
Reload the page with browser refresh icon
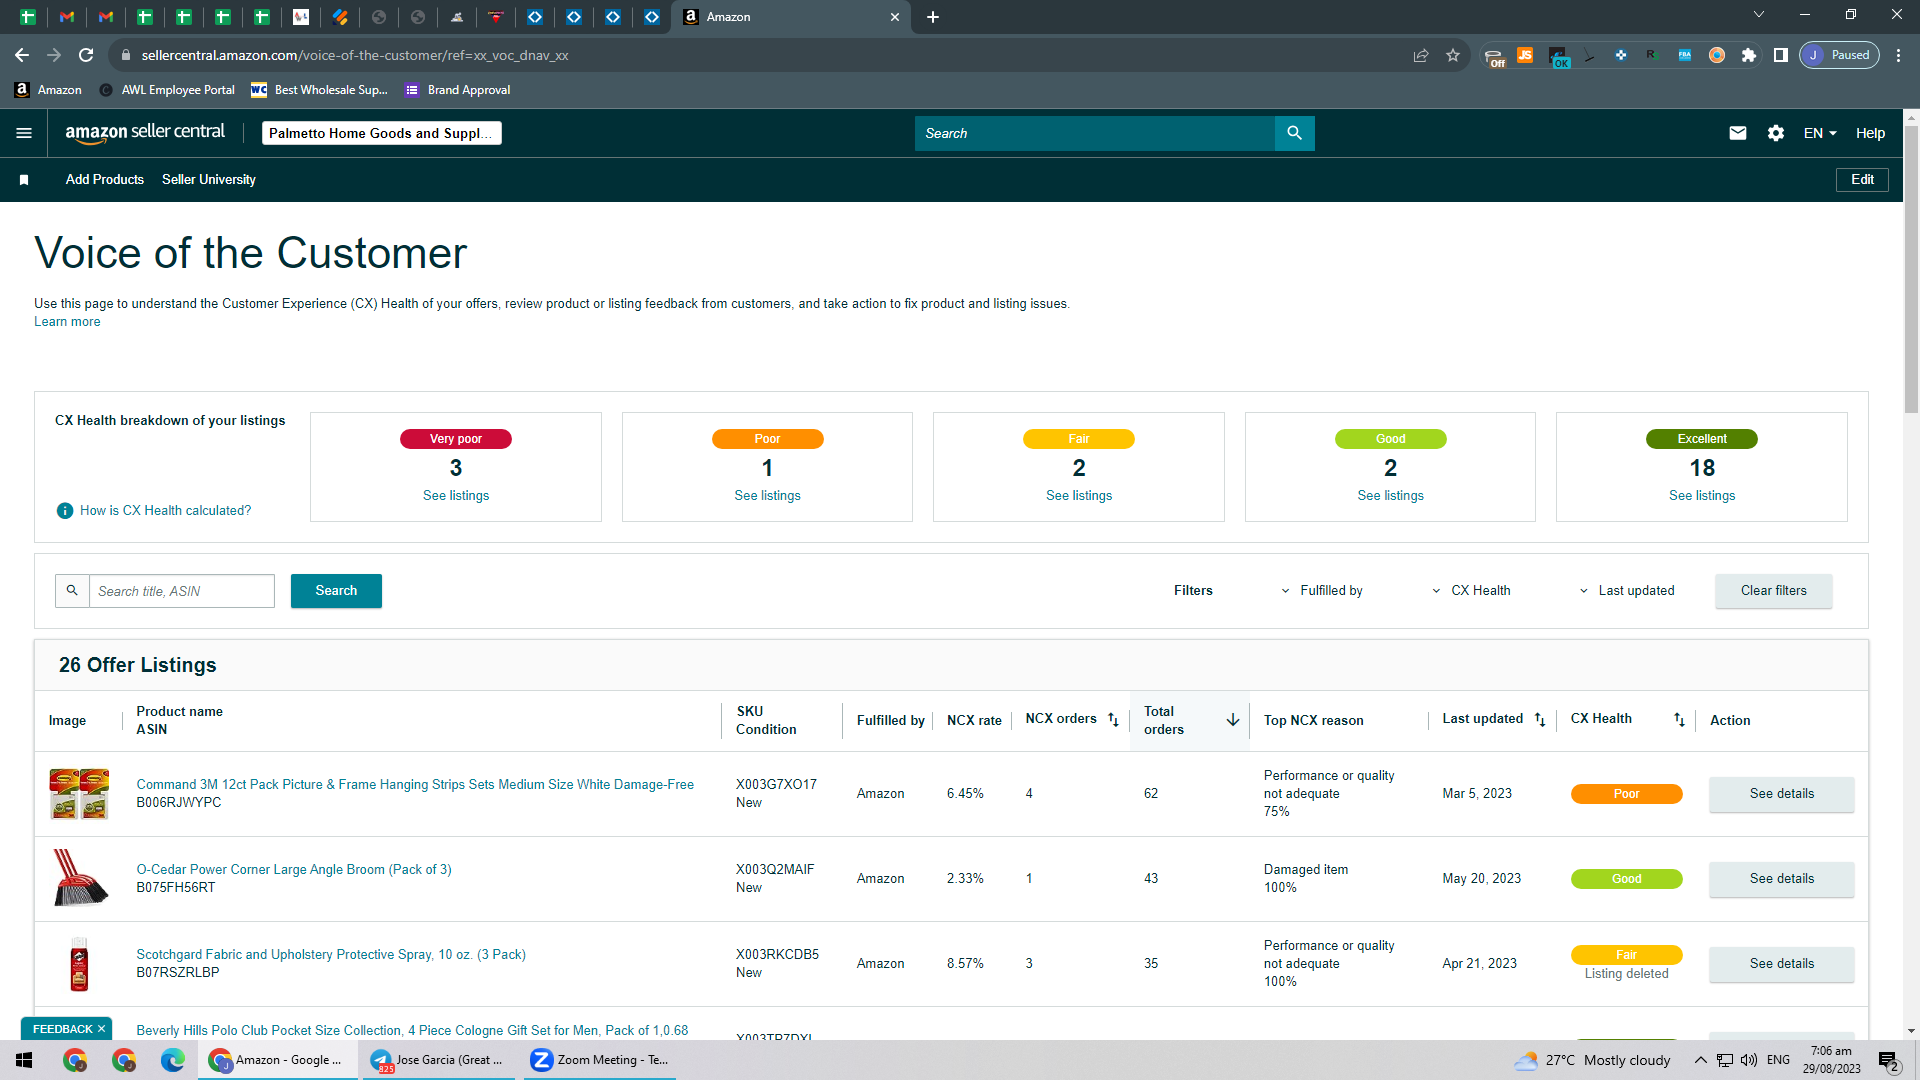point(86,55)
